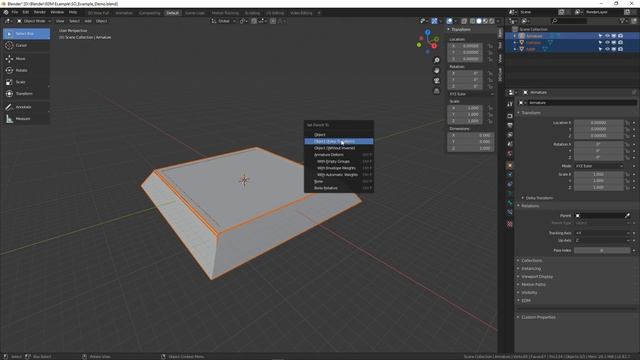Image resolution: width=640 pixels, height=360 pixels.
Task: Toggle the camera view icon
Action: click(437, 81)
